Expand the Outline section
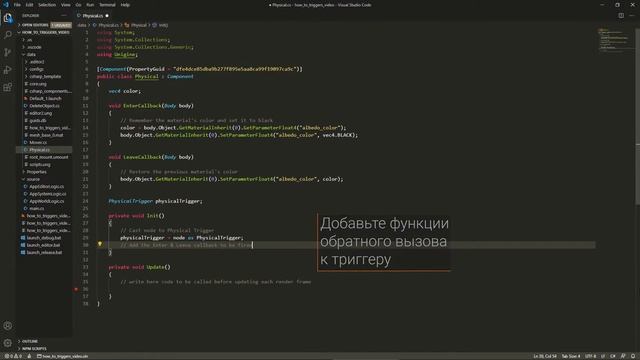Screen dimensions: 640x360 [x=29, y=341]
